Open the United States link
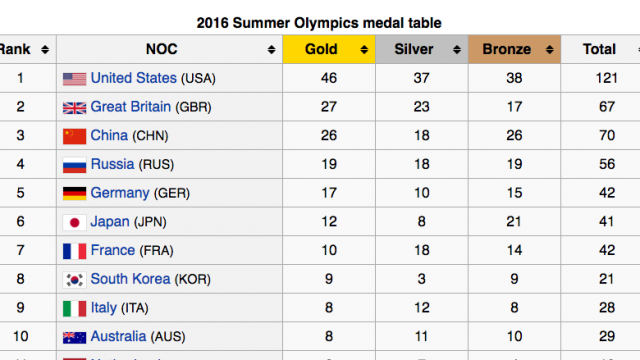 tap(133, 78)
